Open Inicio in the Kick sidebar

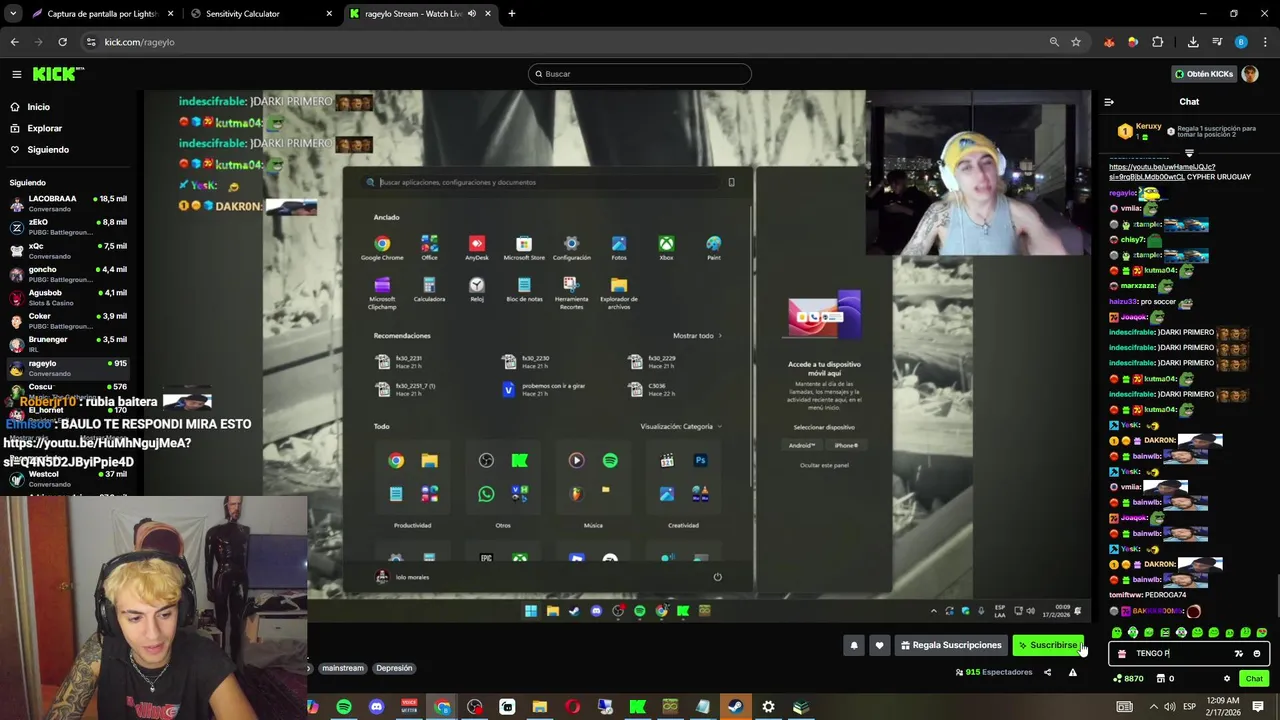[x=38, y=107]
